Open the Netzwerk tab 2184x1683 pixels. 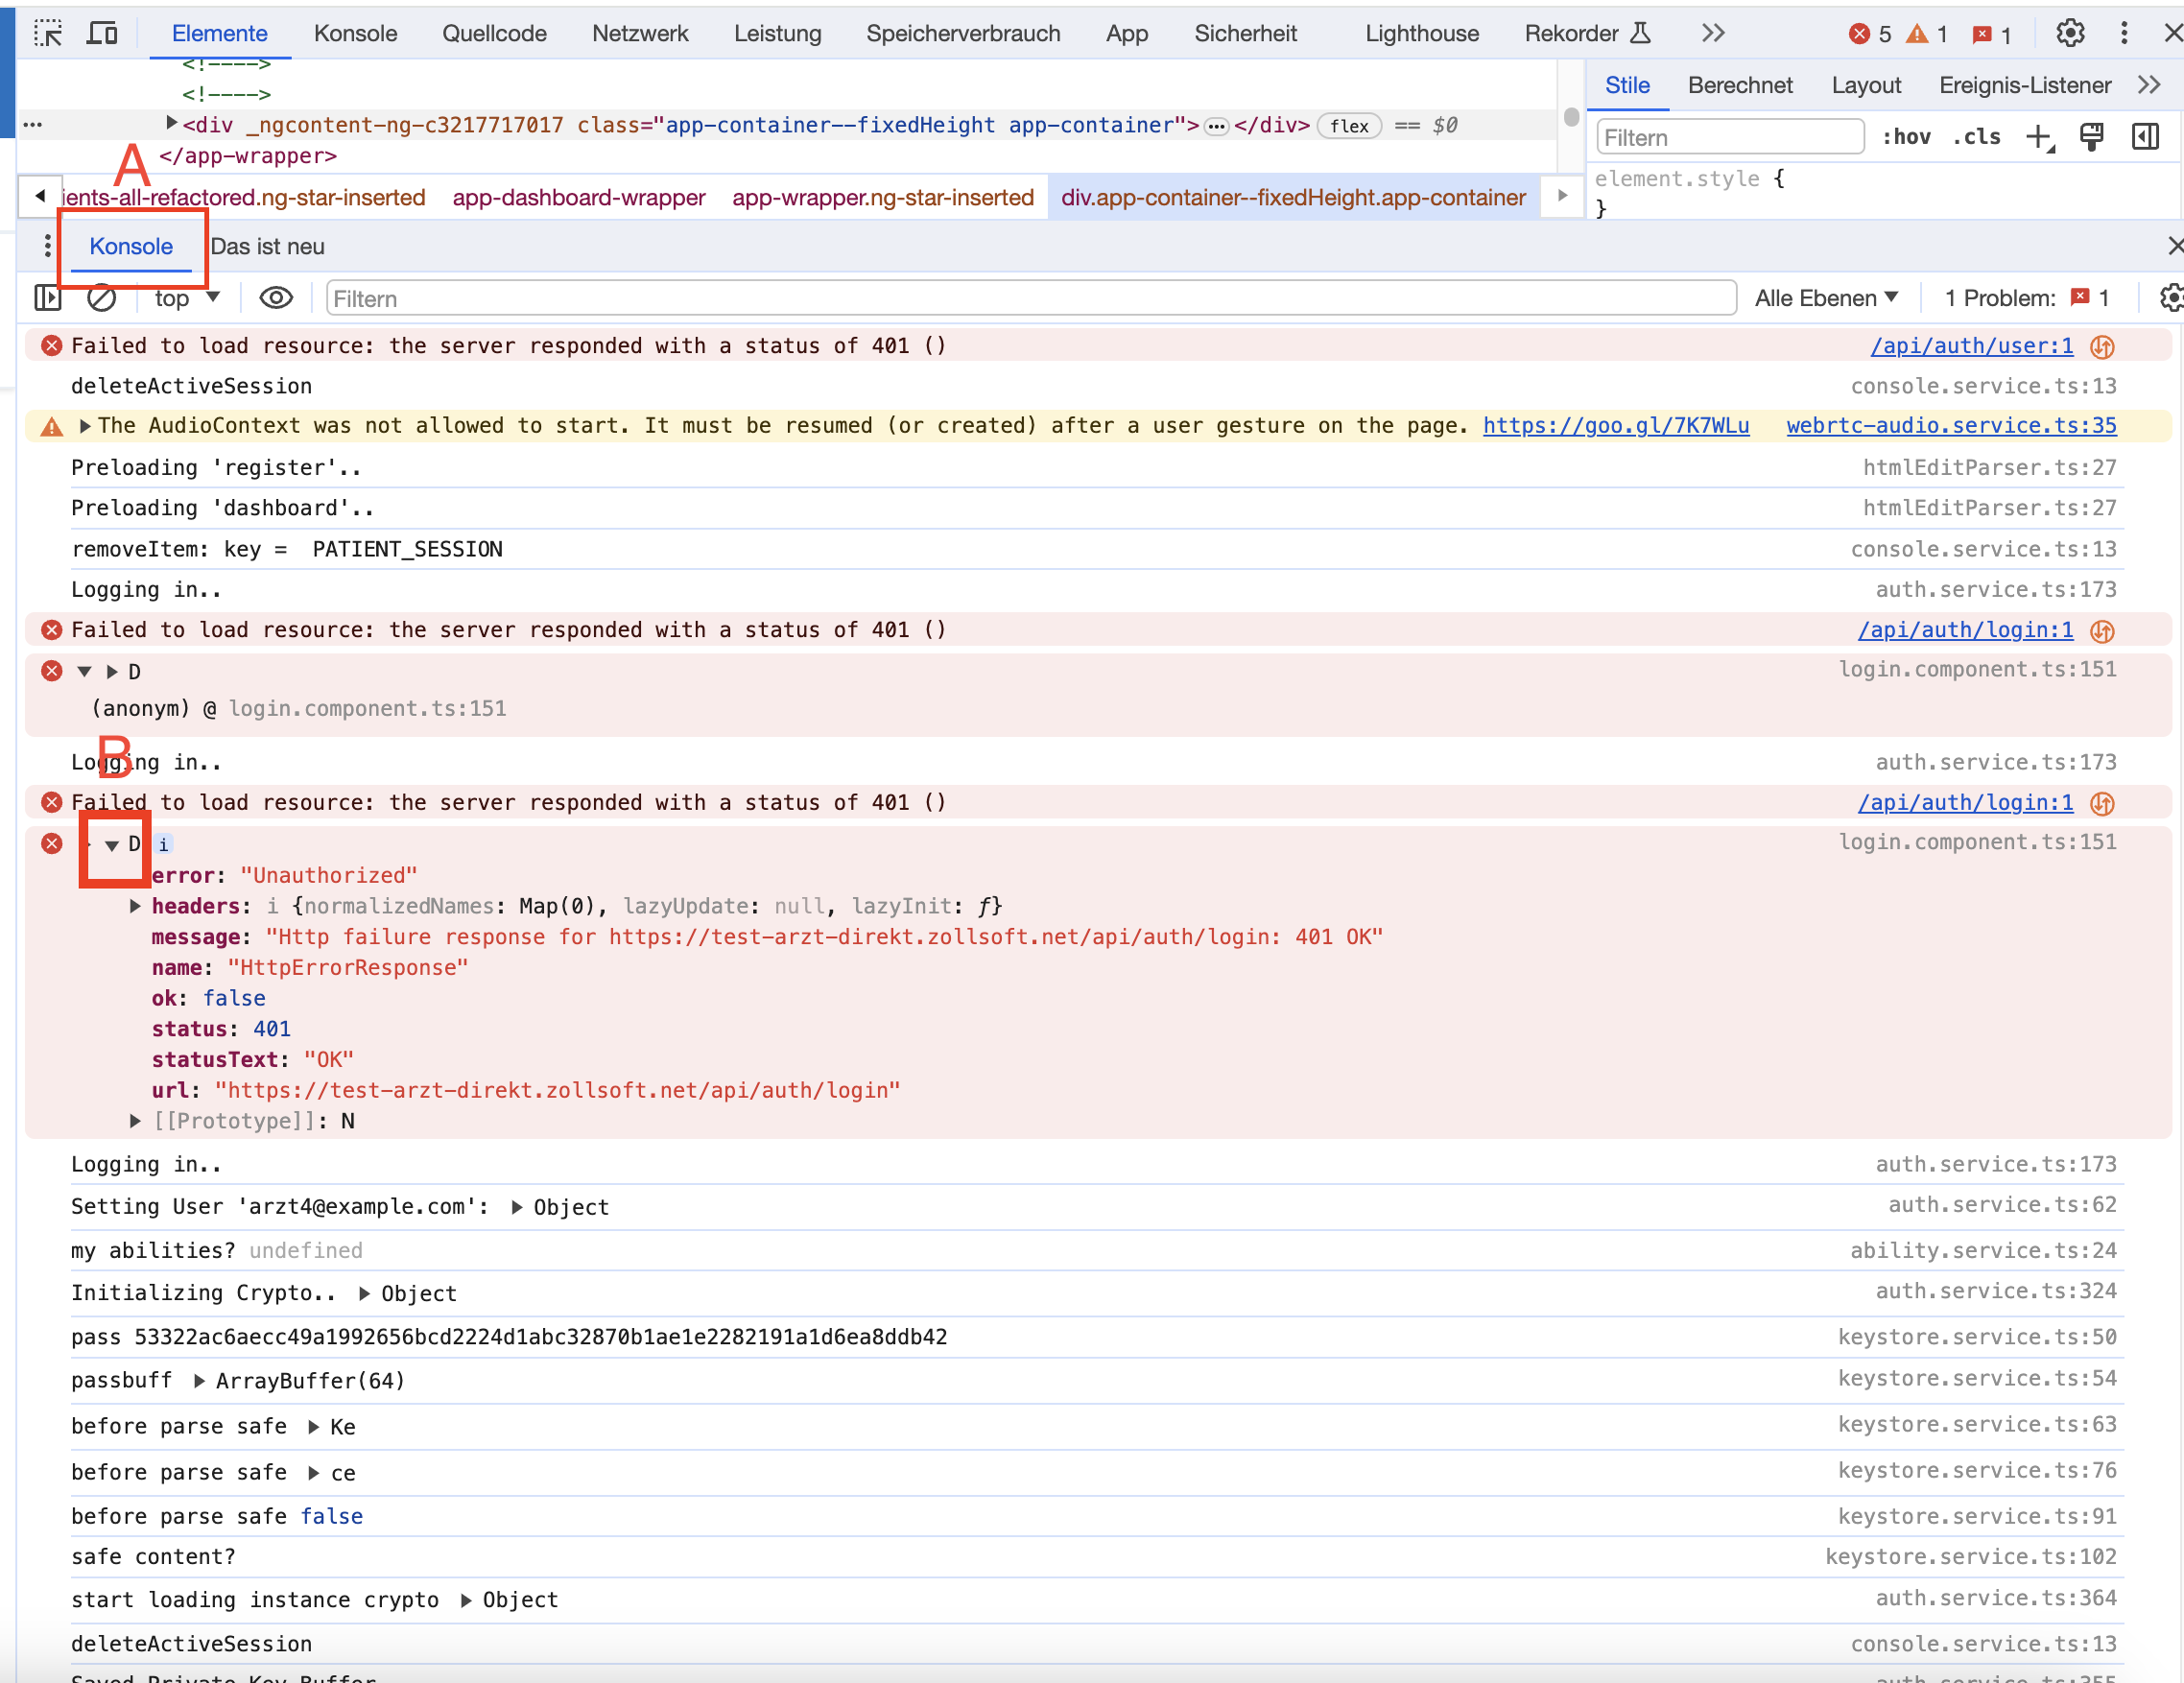[x=640, y=33]
